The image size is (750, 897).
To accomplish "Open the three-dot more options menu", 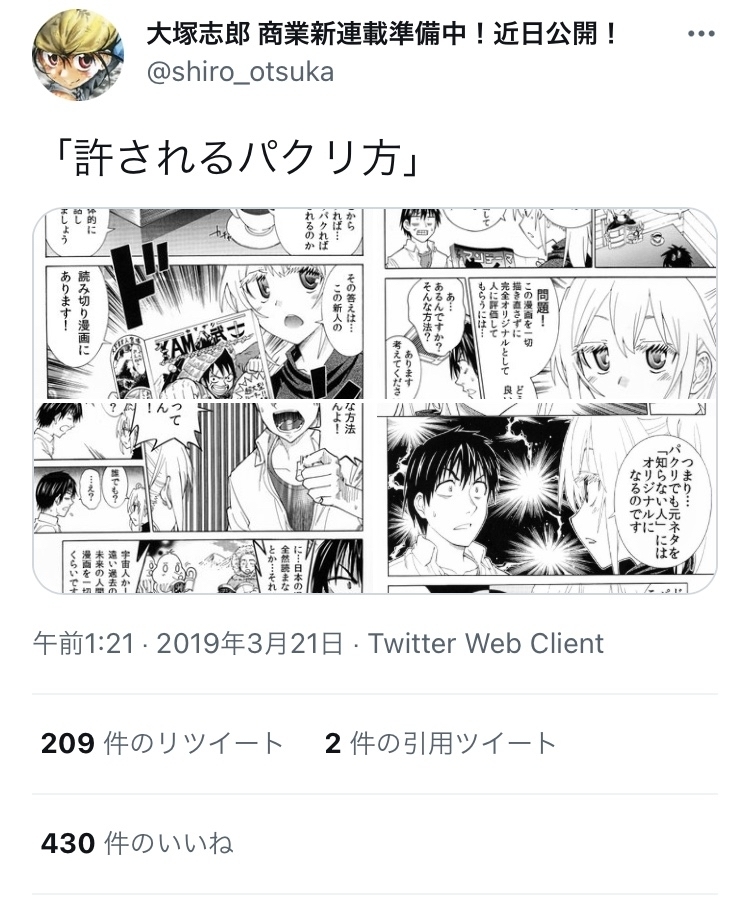I will click(701, 34).
